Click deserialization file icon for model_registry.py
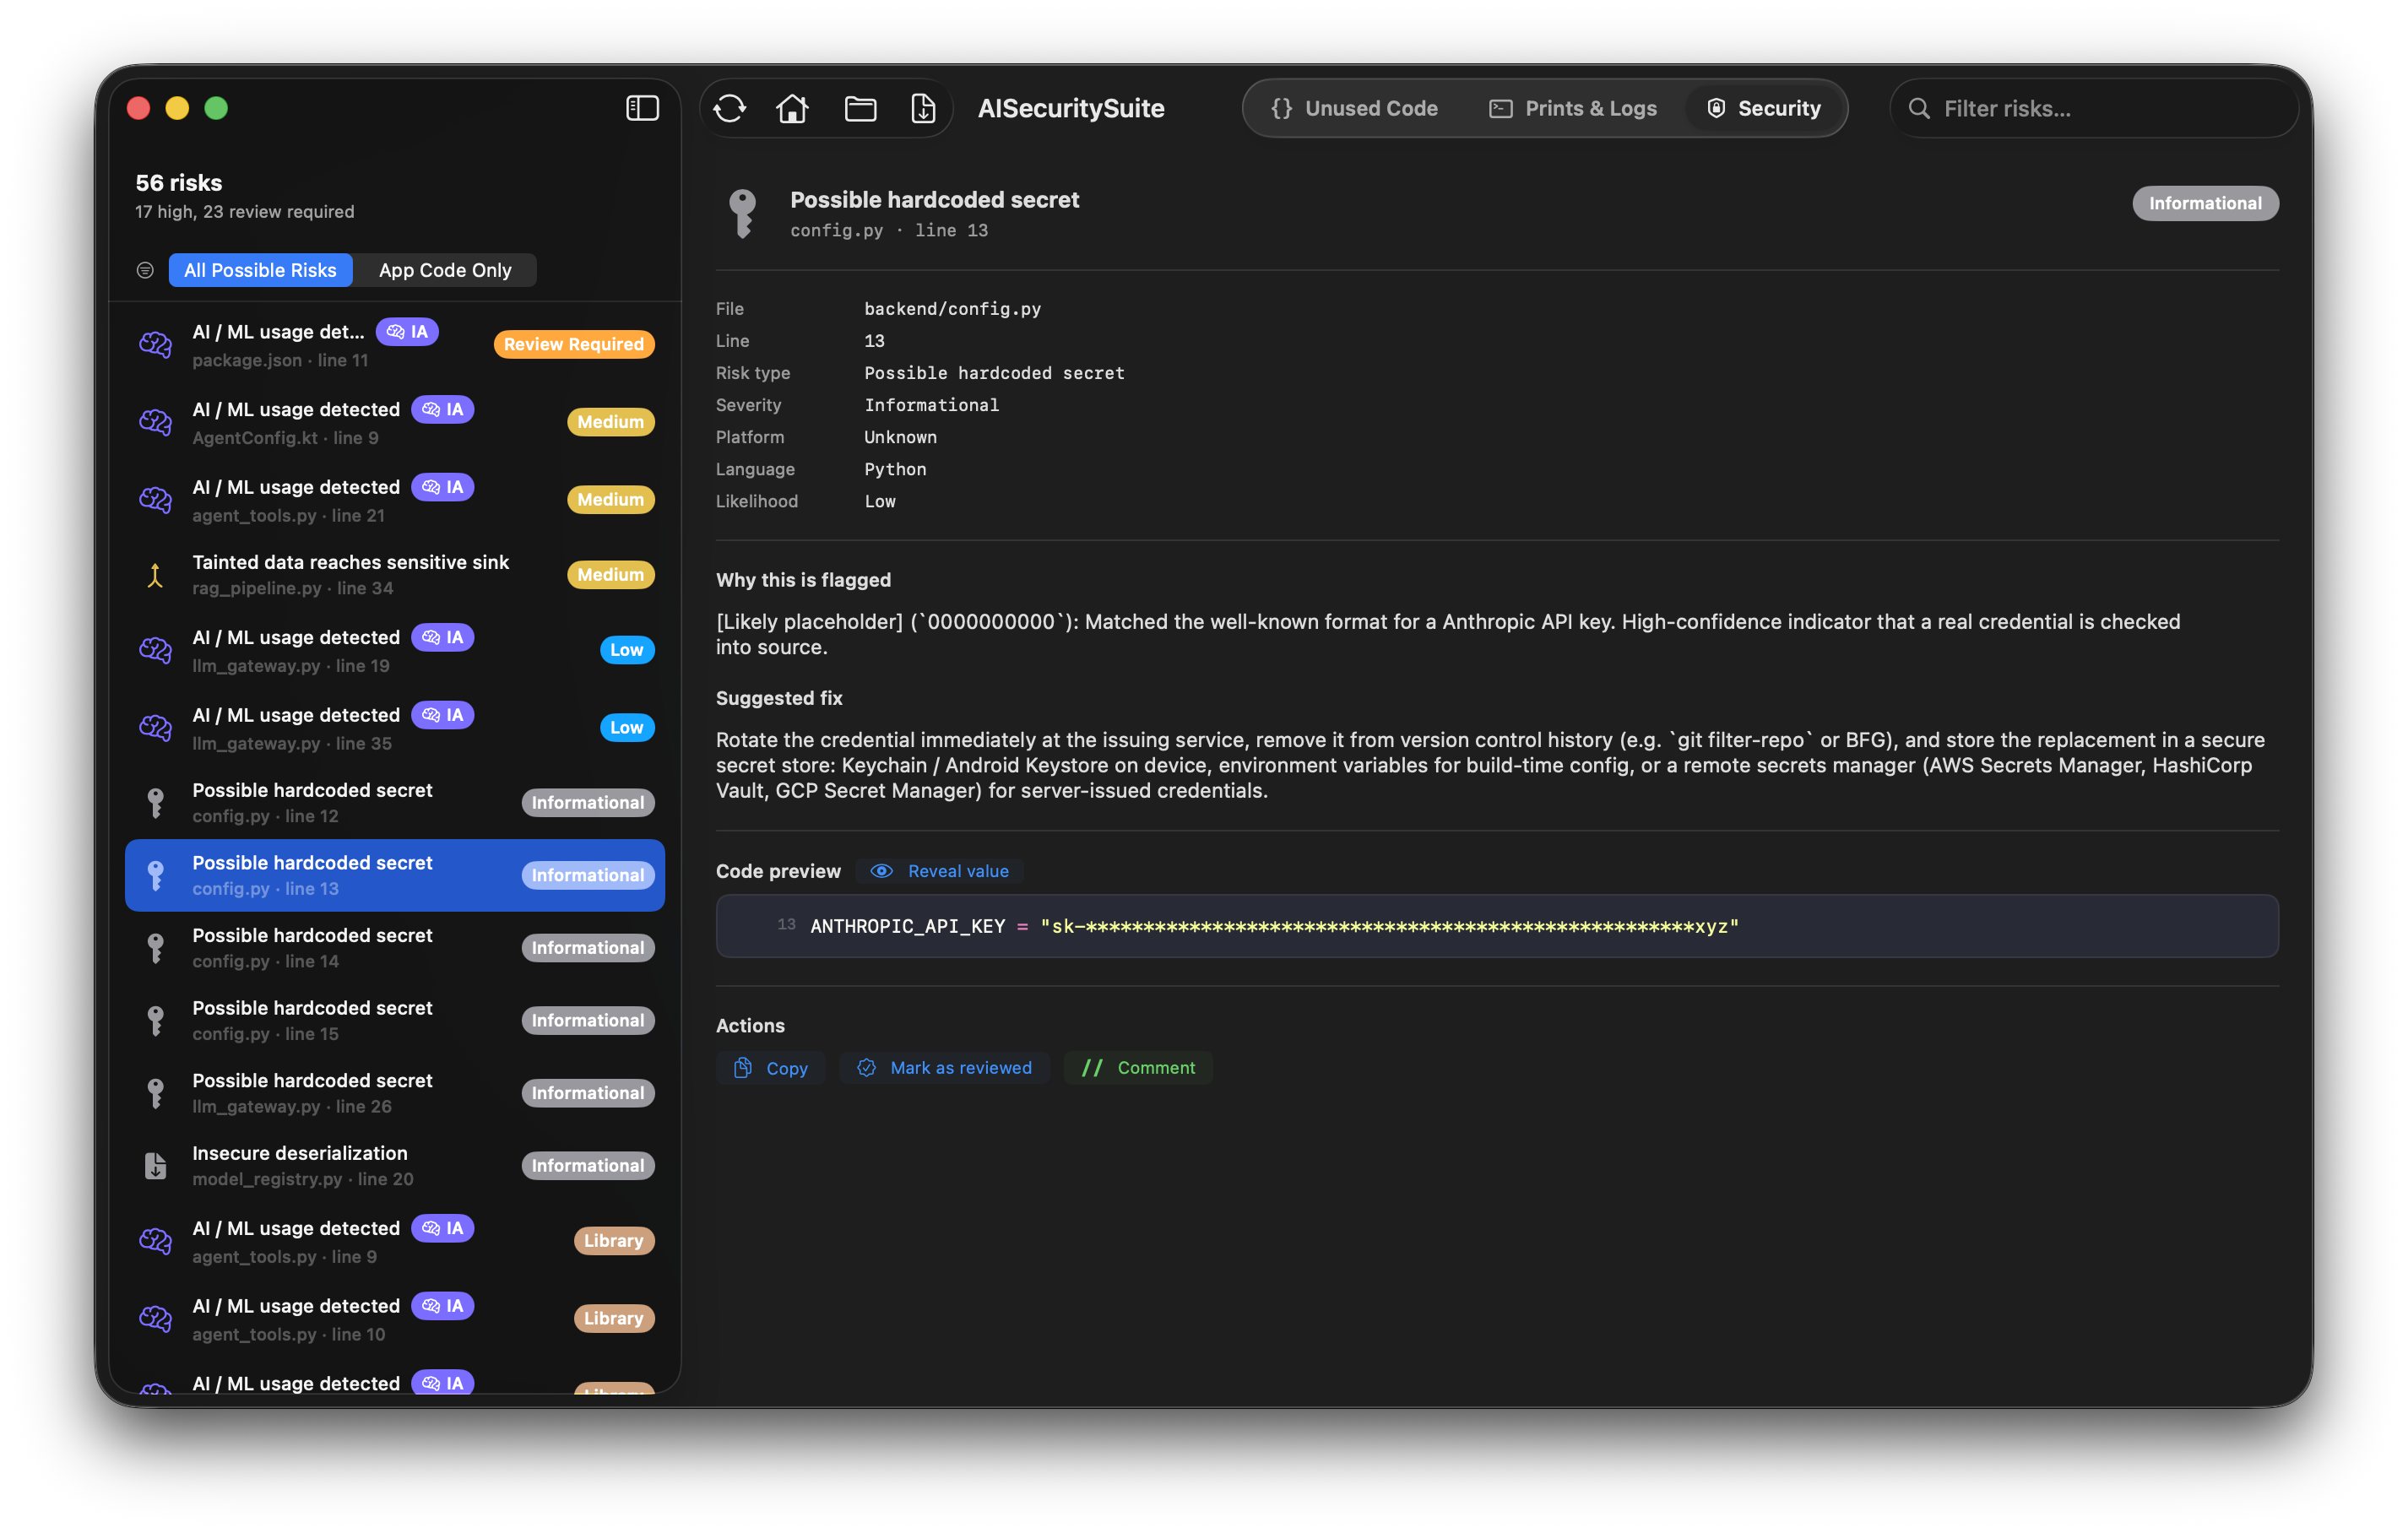The width and height of the screenshot is (2408, 1533). click(155, 1166)
